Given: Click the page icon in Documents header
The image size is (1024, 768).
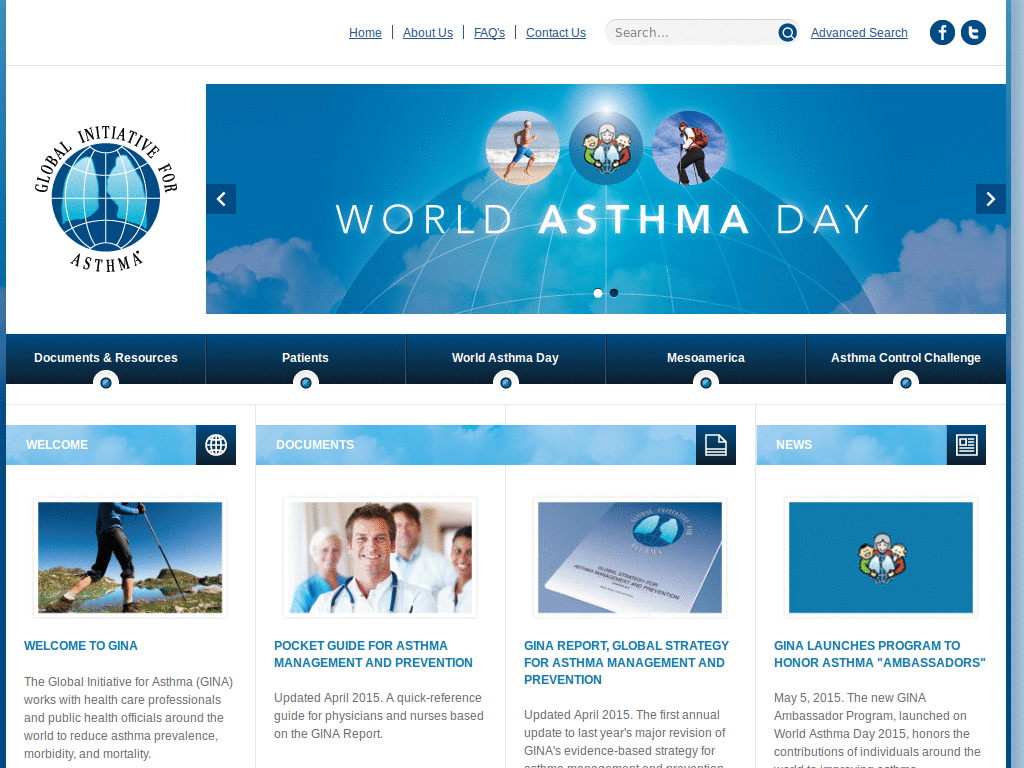Looking at the screenshot, I should (716, 445).
